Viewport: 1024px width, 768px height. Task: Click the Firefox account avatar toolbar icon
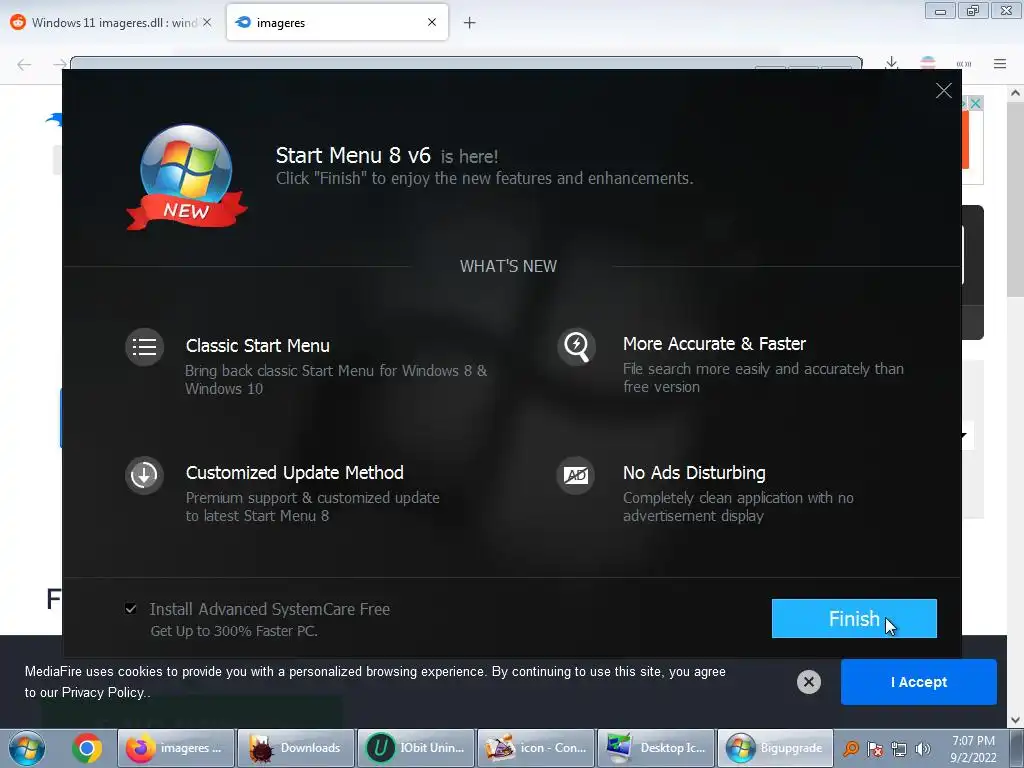[x=927, y=63]
